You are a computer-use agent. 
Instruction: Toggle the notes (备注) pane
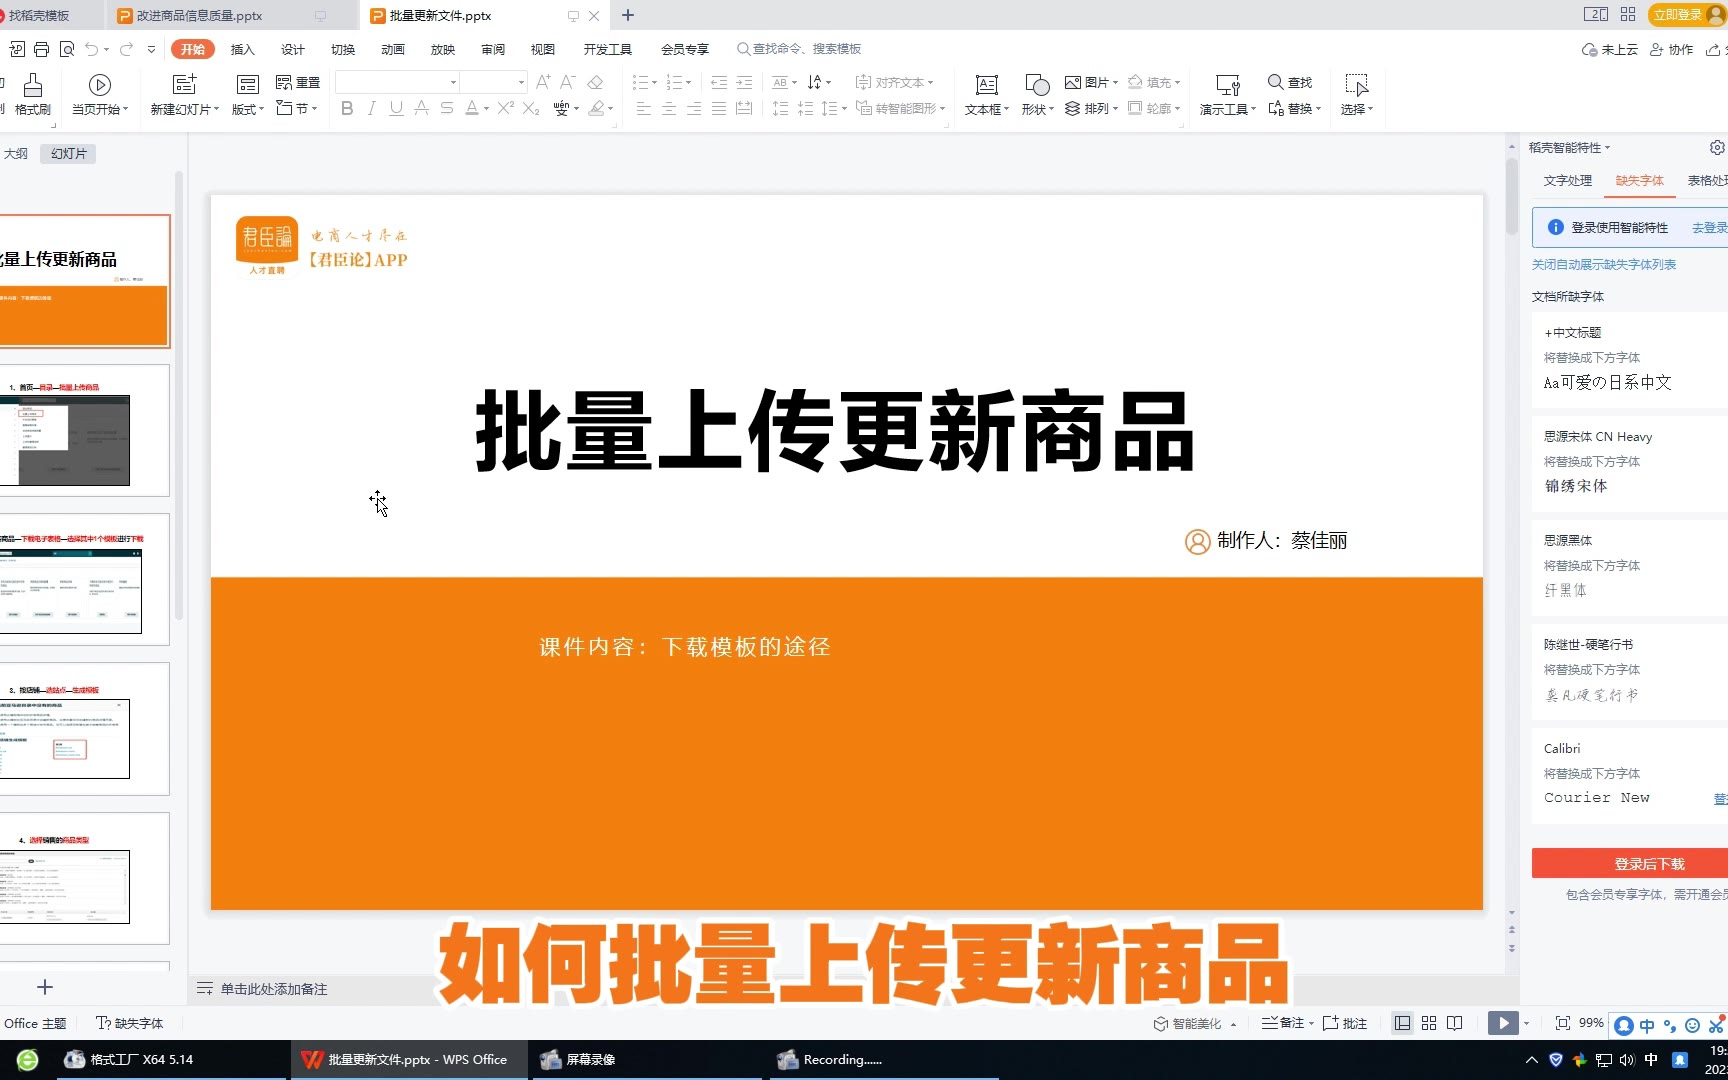[x=1283, y=1023]
